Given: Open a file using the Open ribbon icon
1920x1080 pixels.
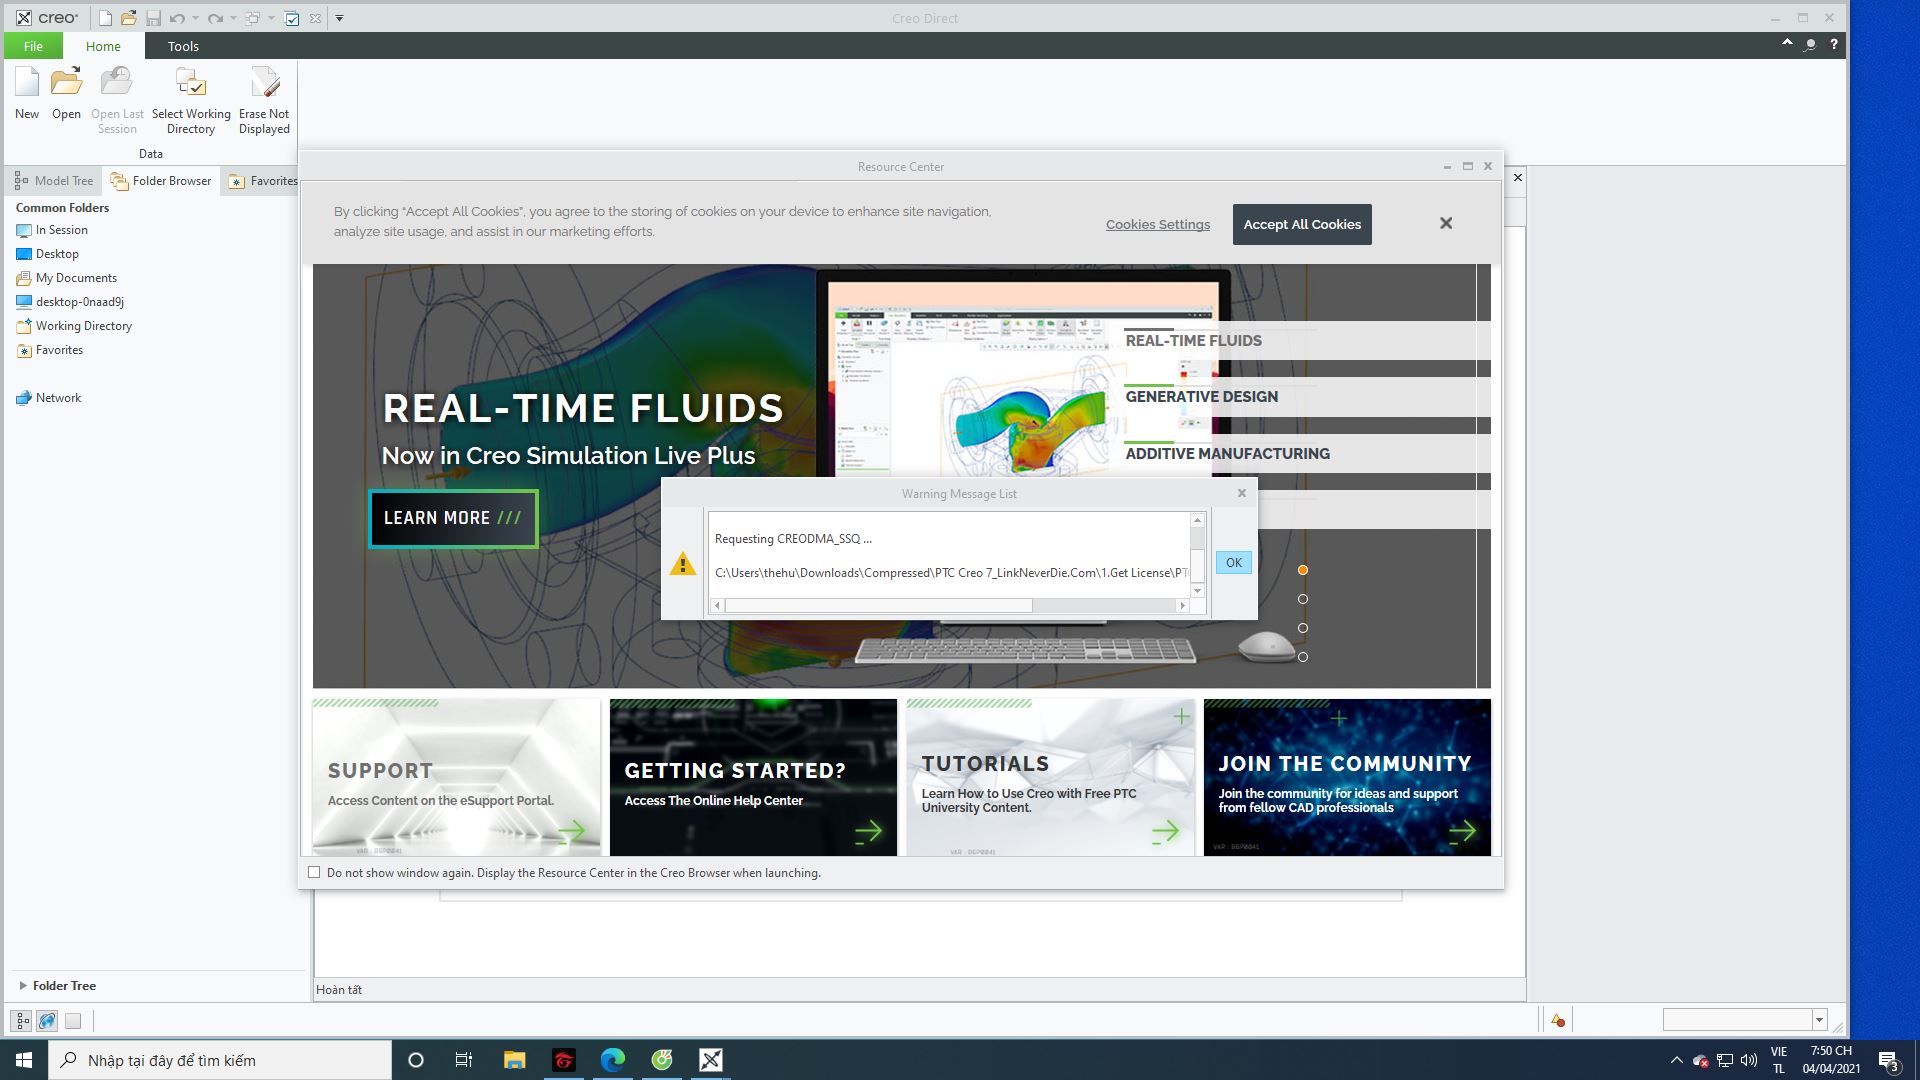Looking at the screenshot, I should pyautogui.click(x=66, y=84).
